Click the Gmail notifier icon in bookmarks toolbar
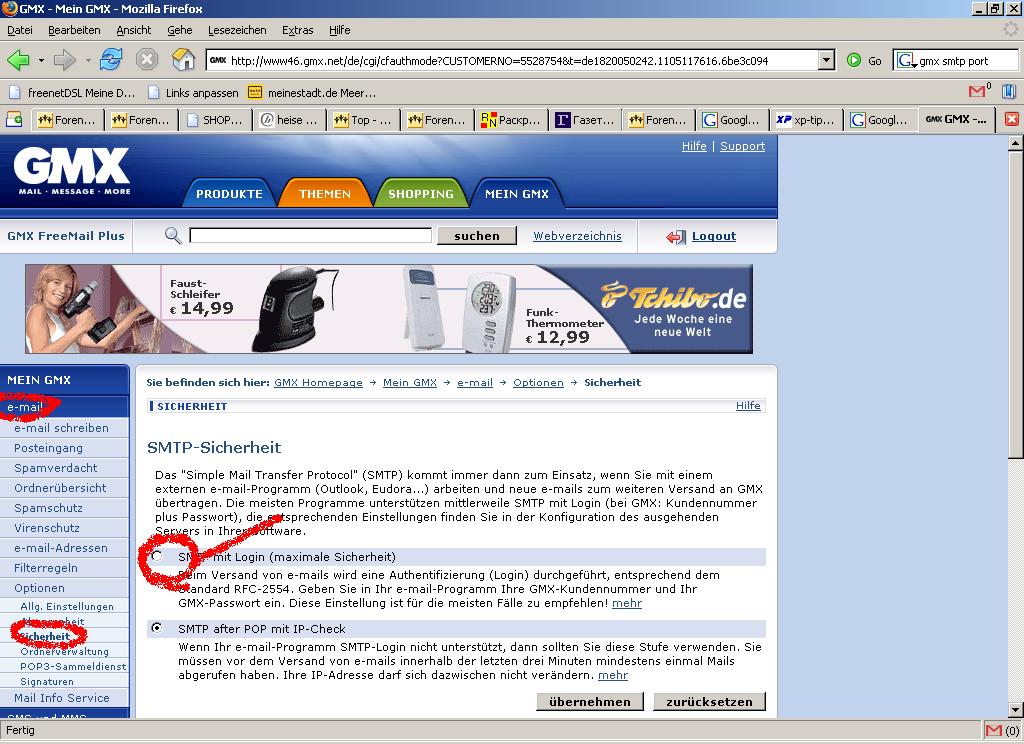The image size is (1024, 744). click(x=978, y=91)
